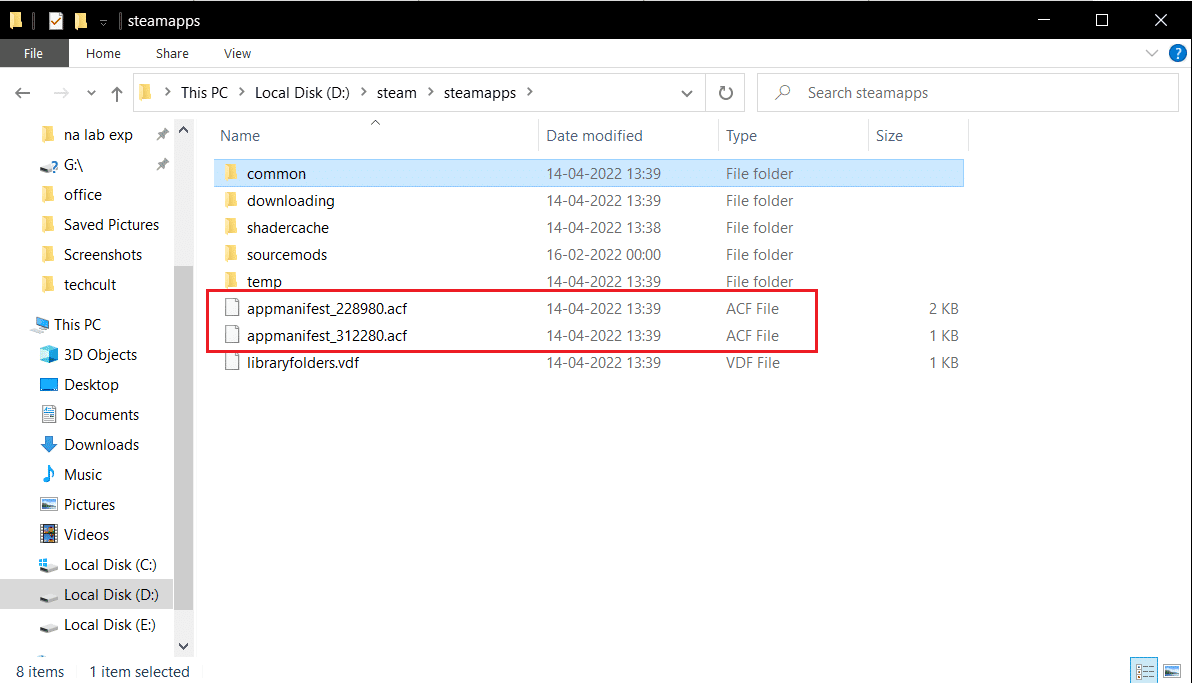Select the downloading folder
This screenshot has width=1192, height=683.
coord(588,201)
